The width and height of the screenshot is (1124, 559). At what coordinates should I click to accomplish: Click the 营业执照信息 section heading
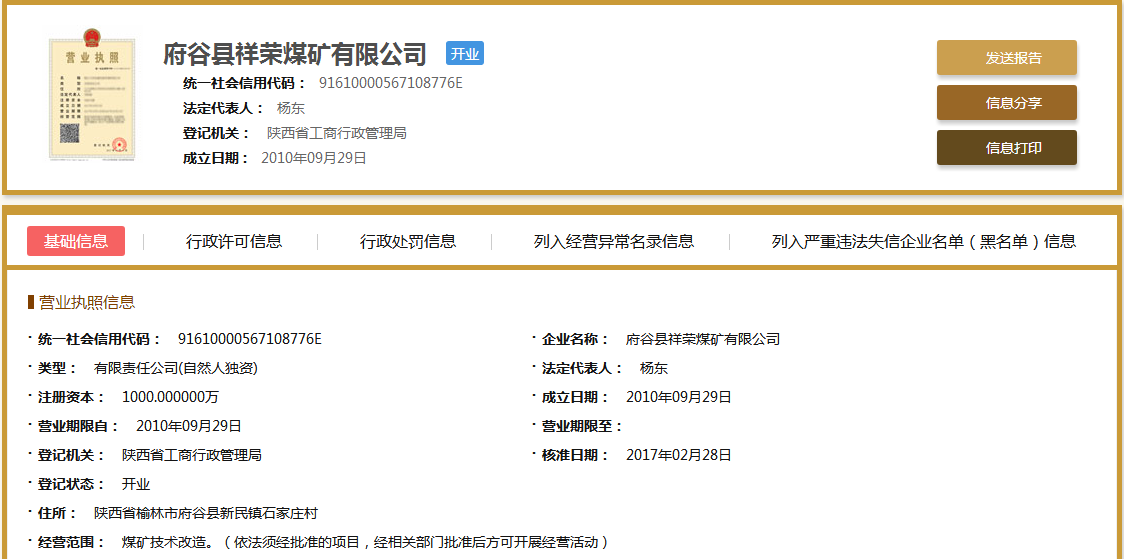click(x=86, y=302)
